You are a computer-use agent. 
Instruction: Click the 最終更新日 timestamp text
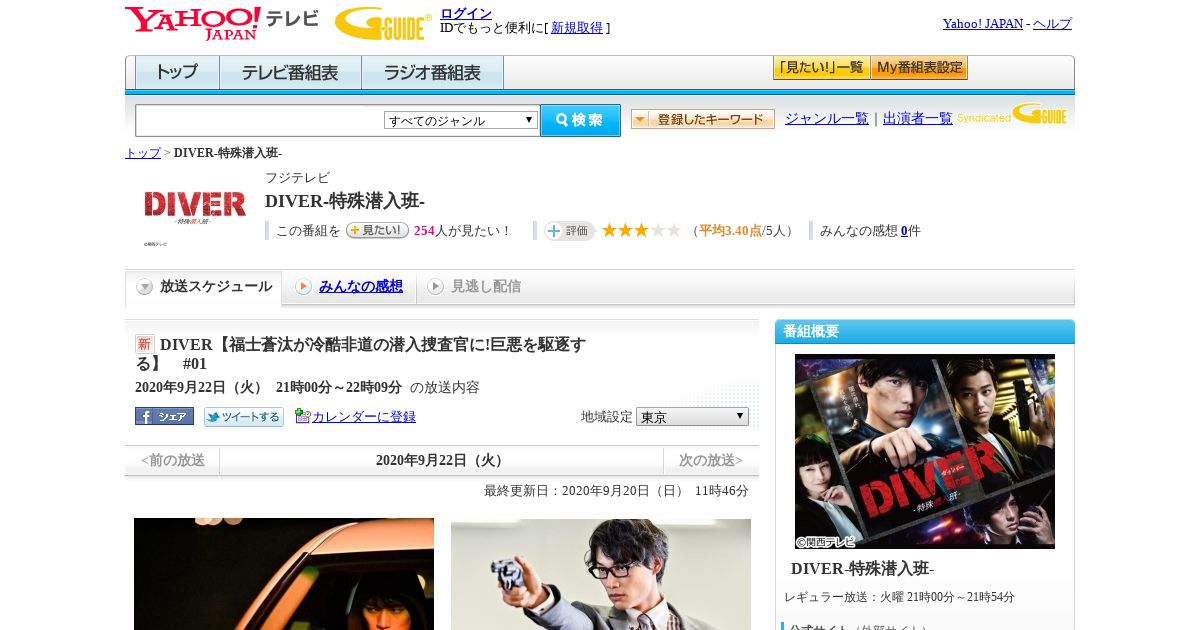pyautogui.click(x=616, y=491)
